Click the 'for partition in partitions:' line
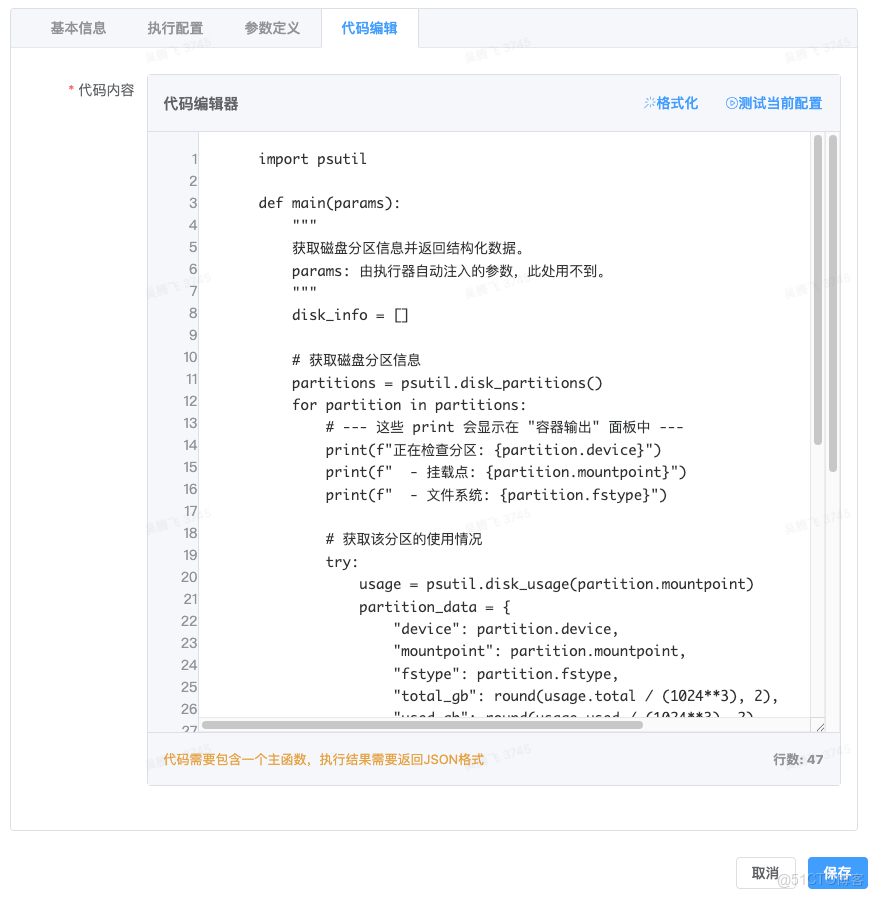 point(408,405)
